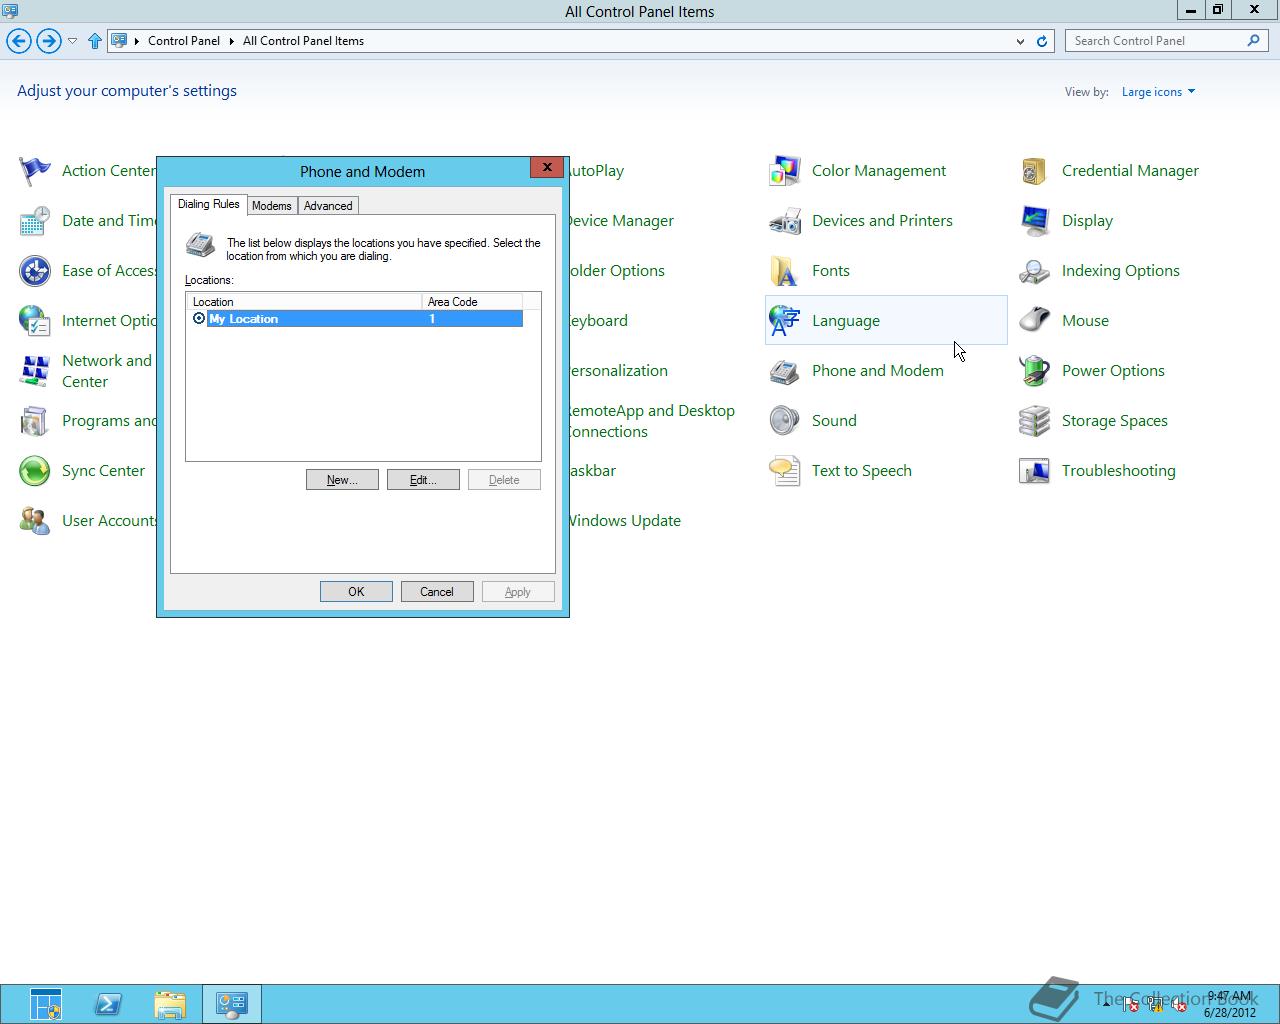The height and width of the screenshot is (1024, 1280).
Task: Click the Phone and Modem icon in Control Panel
Action: [785, 371]
